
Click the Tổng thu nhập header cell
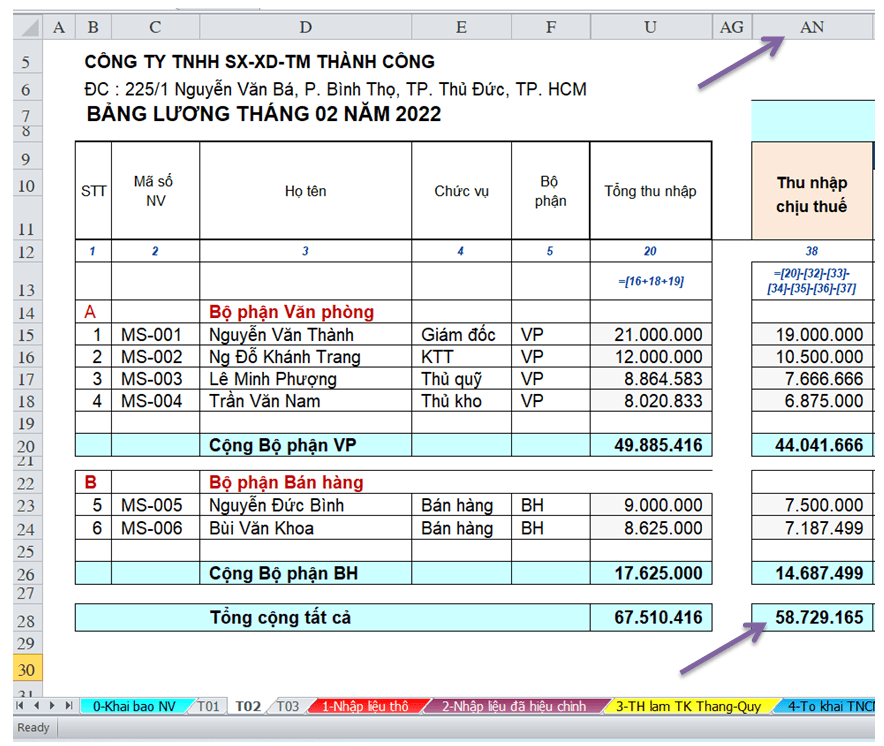tap(650, 191)
